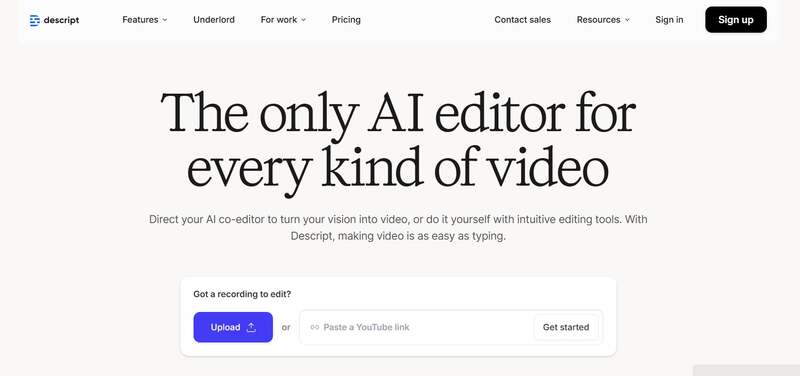Focus the Paste a YouTube link field
This screenshot has height=376, width=800.
tap(451, 327)
